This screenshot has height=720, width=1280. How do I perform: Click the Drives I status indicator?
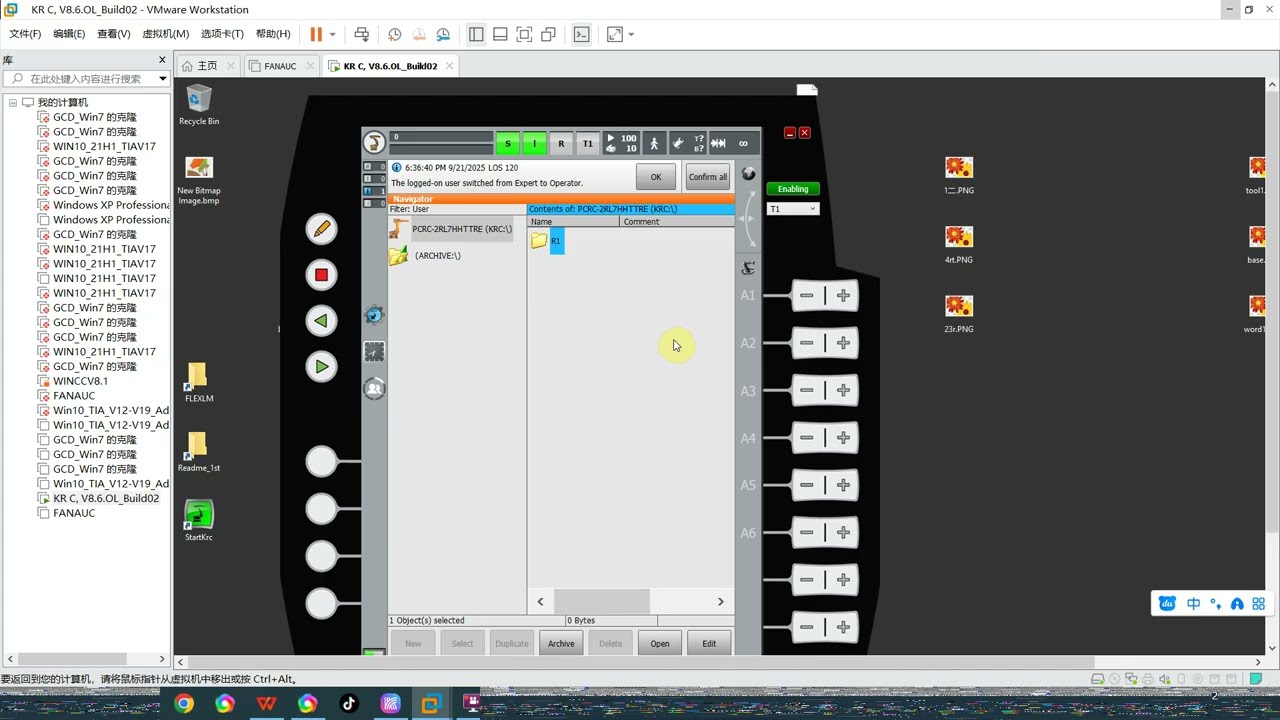point(534,143)
